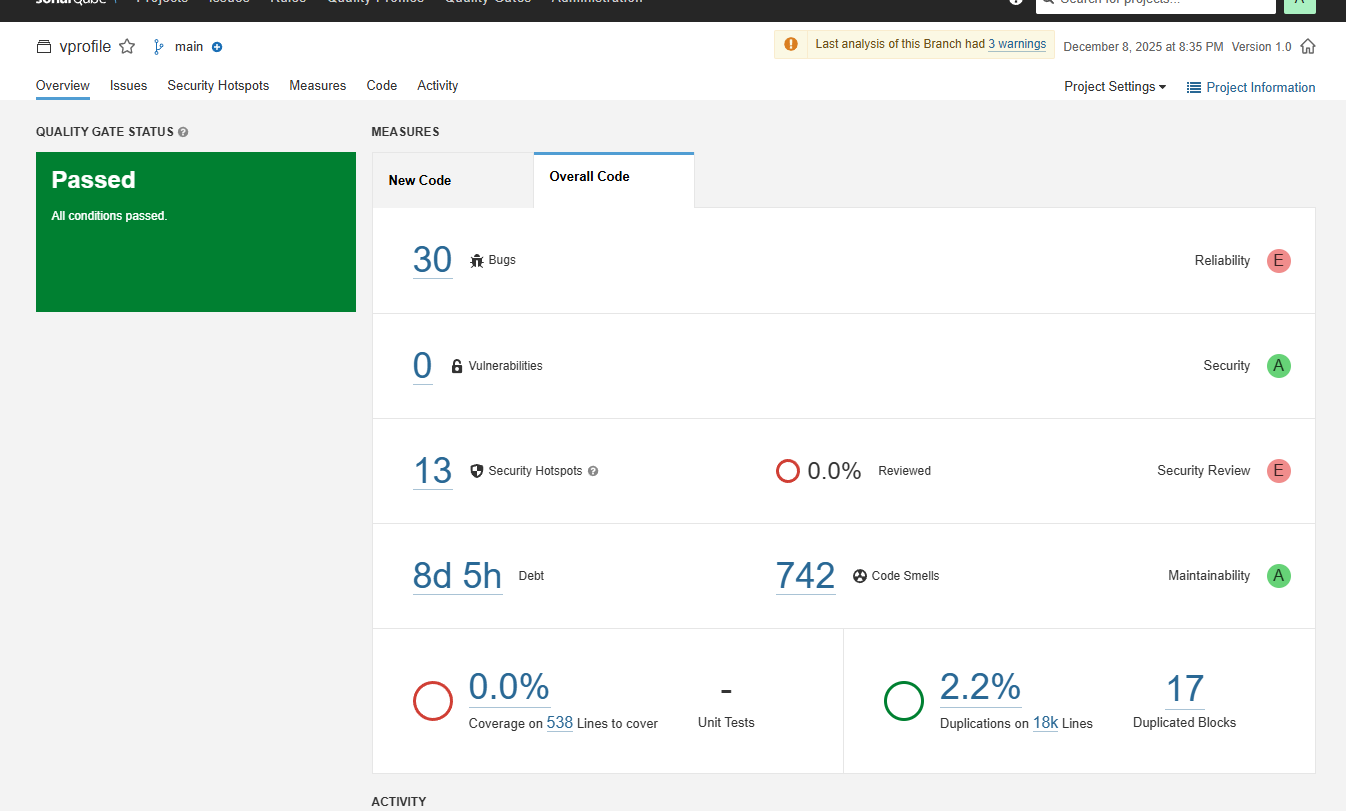The width and height of the screenshot is (1346, 811).
Task: Click the lock icon beside Vulnerabilities
Action: tap(457, 366)
